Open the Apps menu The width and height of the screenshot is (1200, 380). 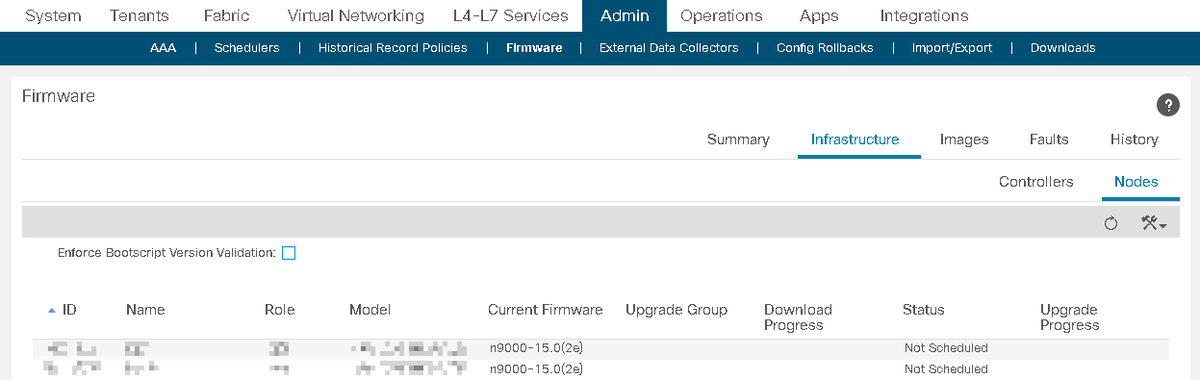click(x=820, y=16)
